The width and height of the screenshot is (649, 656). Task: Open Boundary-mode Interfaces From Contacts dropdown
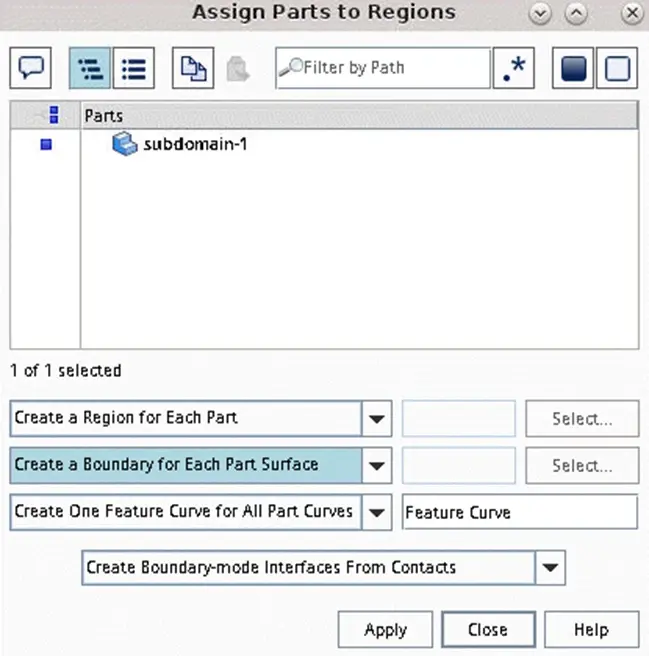tap(550, 568)
